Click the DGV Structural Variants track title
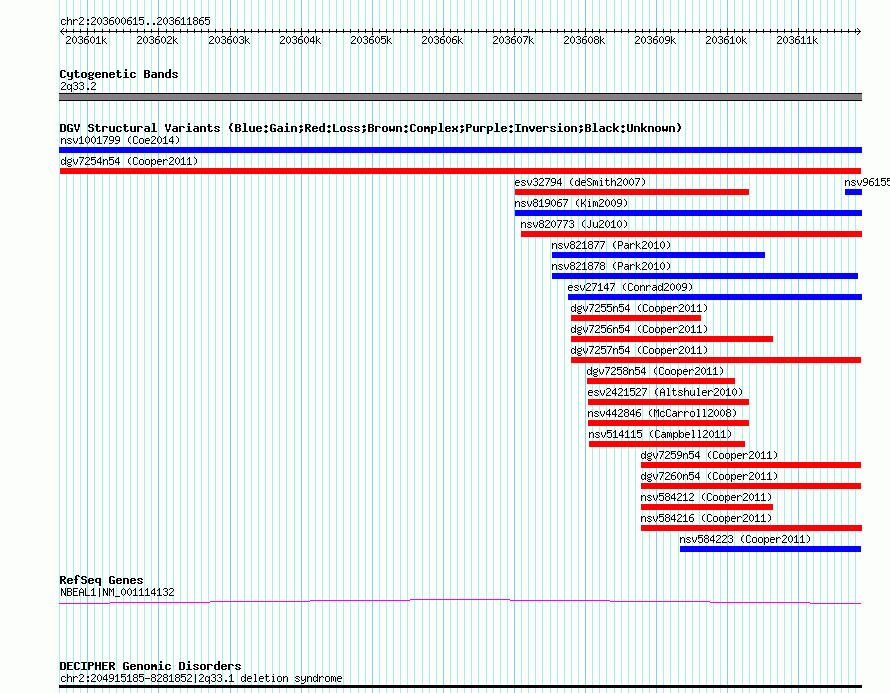890x693 pixels. [370, 128]
